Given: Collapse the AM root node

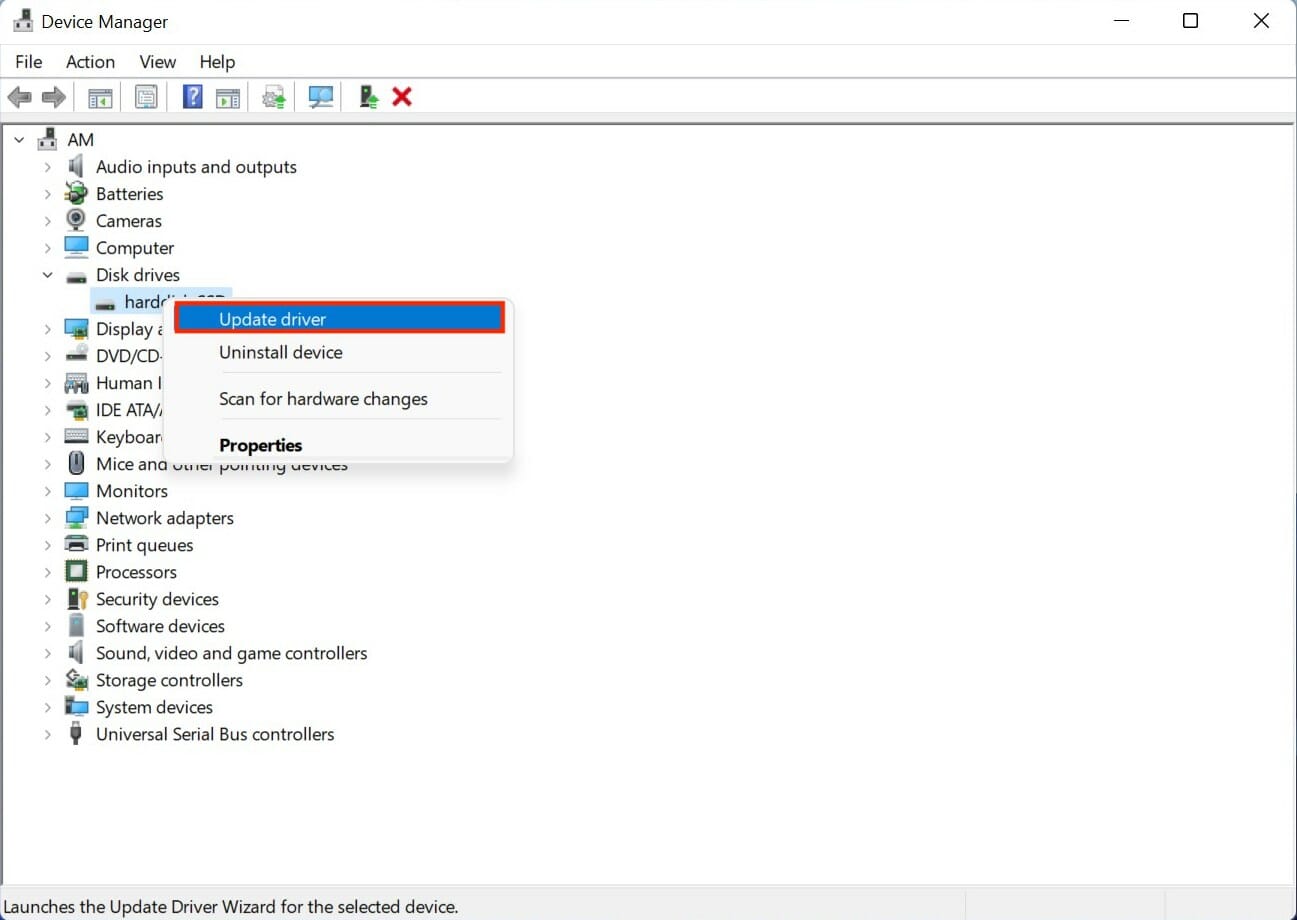Looking at the screenshot, I should (19, 140).
